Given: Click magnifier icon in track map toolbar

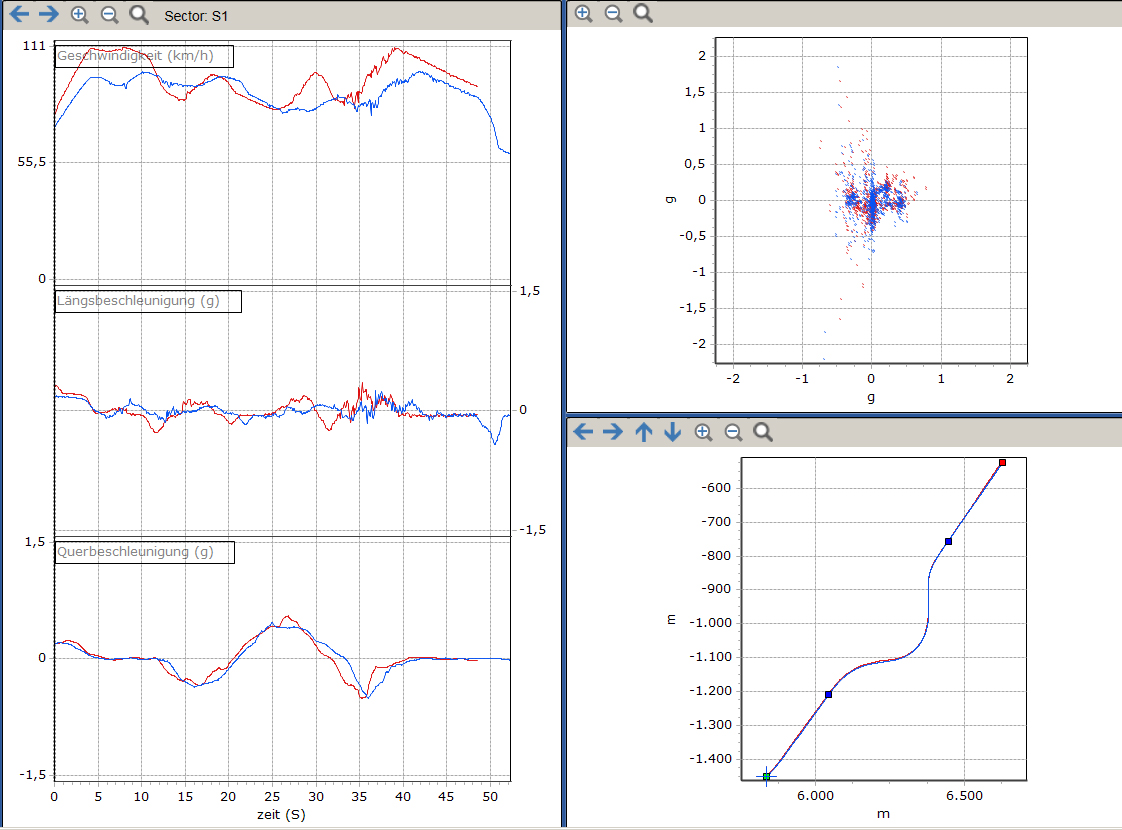Looking at the screenshot, I should tap(763, 432).
